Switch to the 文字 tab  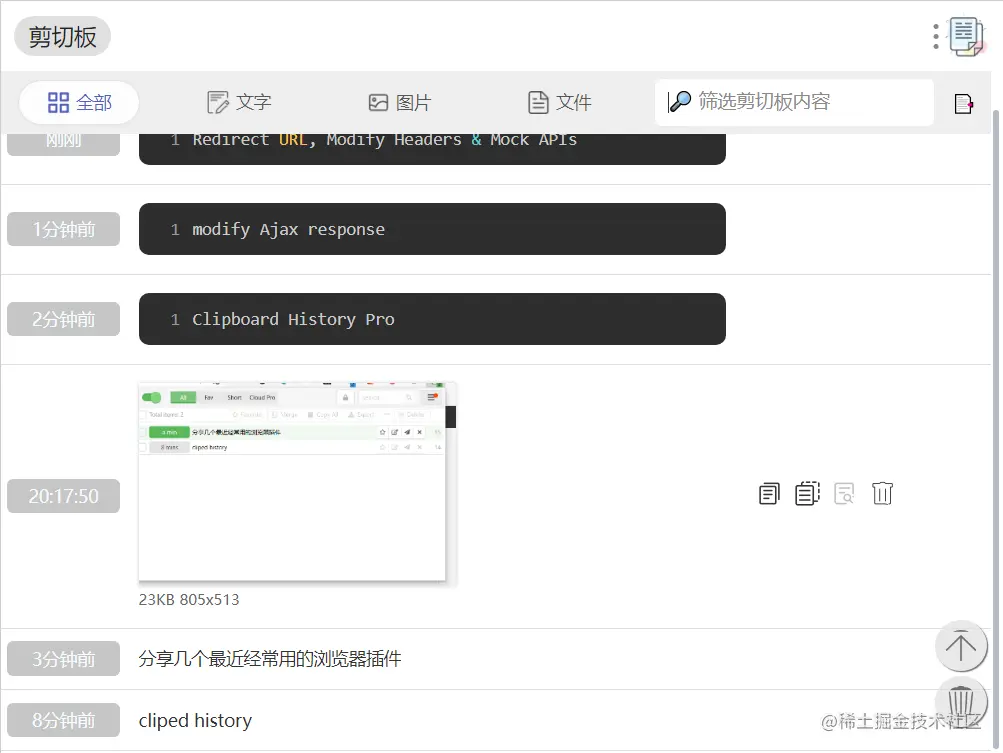(x=239, y=102)
